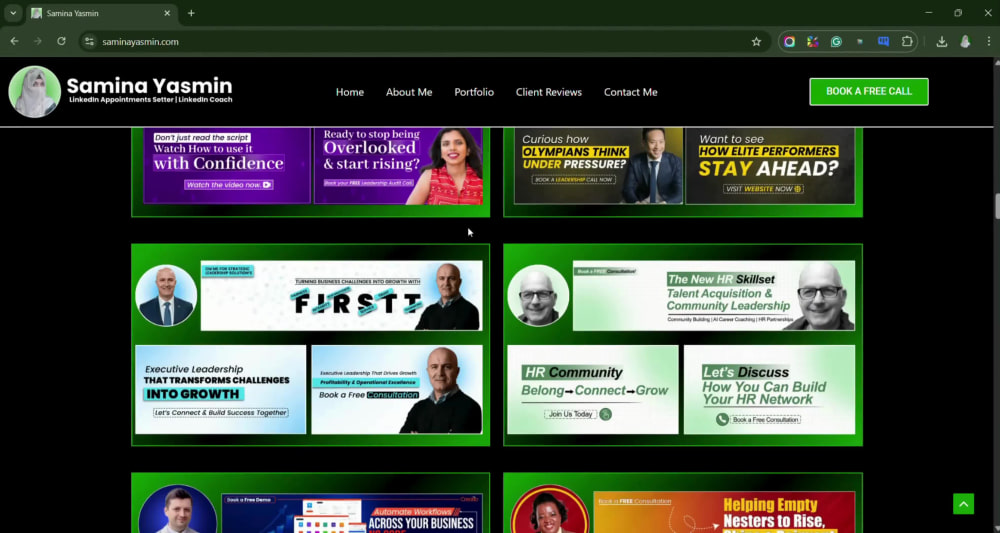Image resolution: width=1000 pixels, height=533 pixels.
Task: Open browser downloads
Action: click(941, 41)
